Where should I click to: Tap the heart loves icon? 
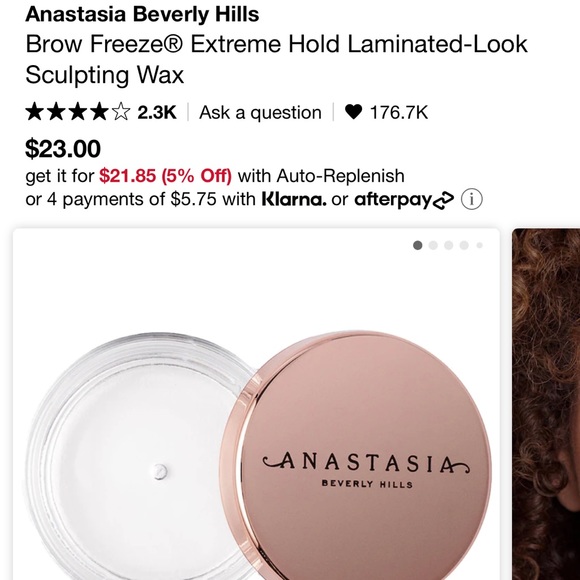353,112
